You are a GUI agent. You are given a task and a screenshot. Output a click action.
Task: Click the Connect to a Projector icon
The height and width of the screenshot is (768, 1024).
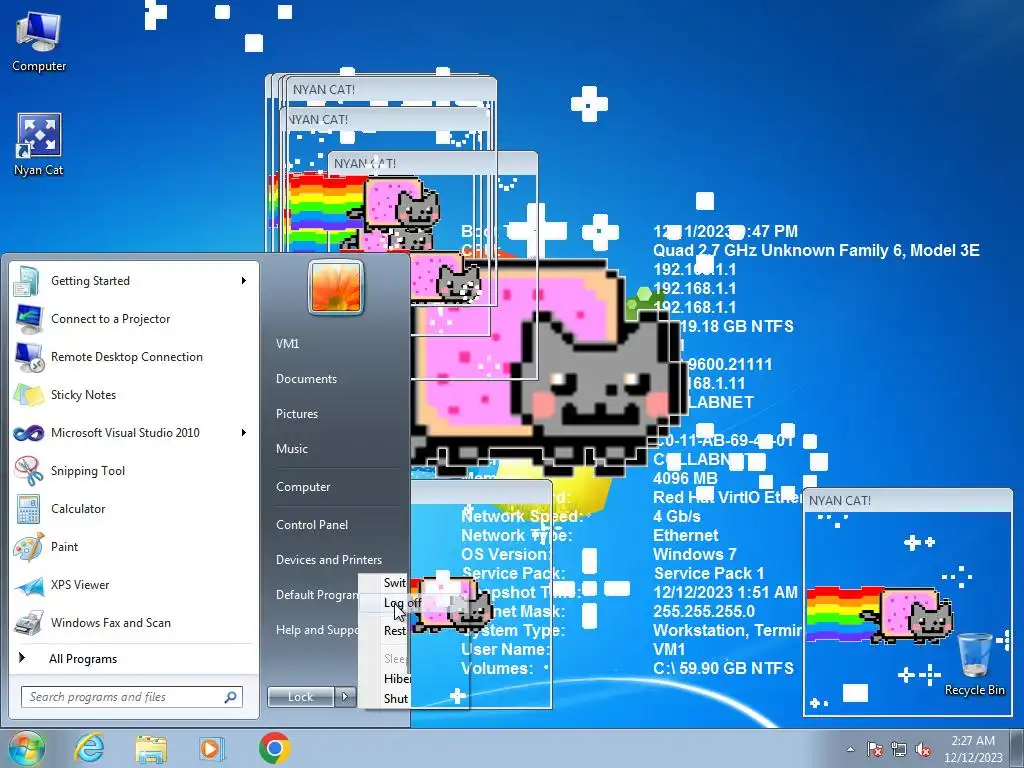coord(28,319)
